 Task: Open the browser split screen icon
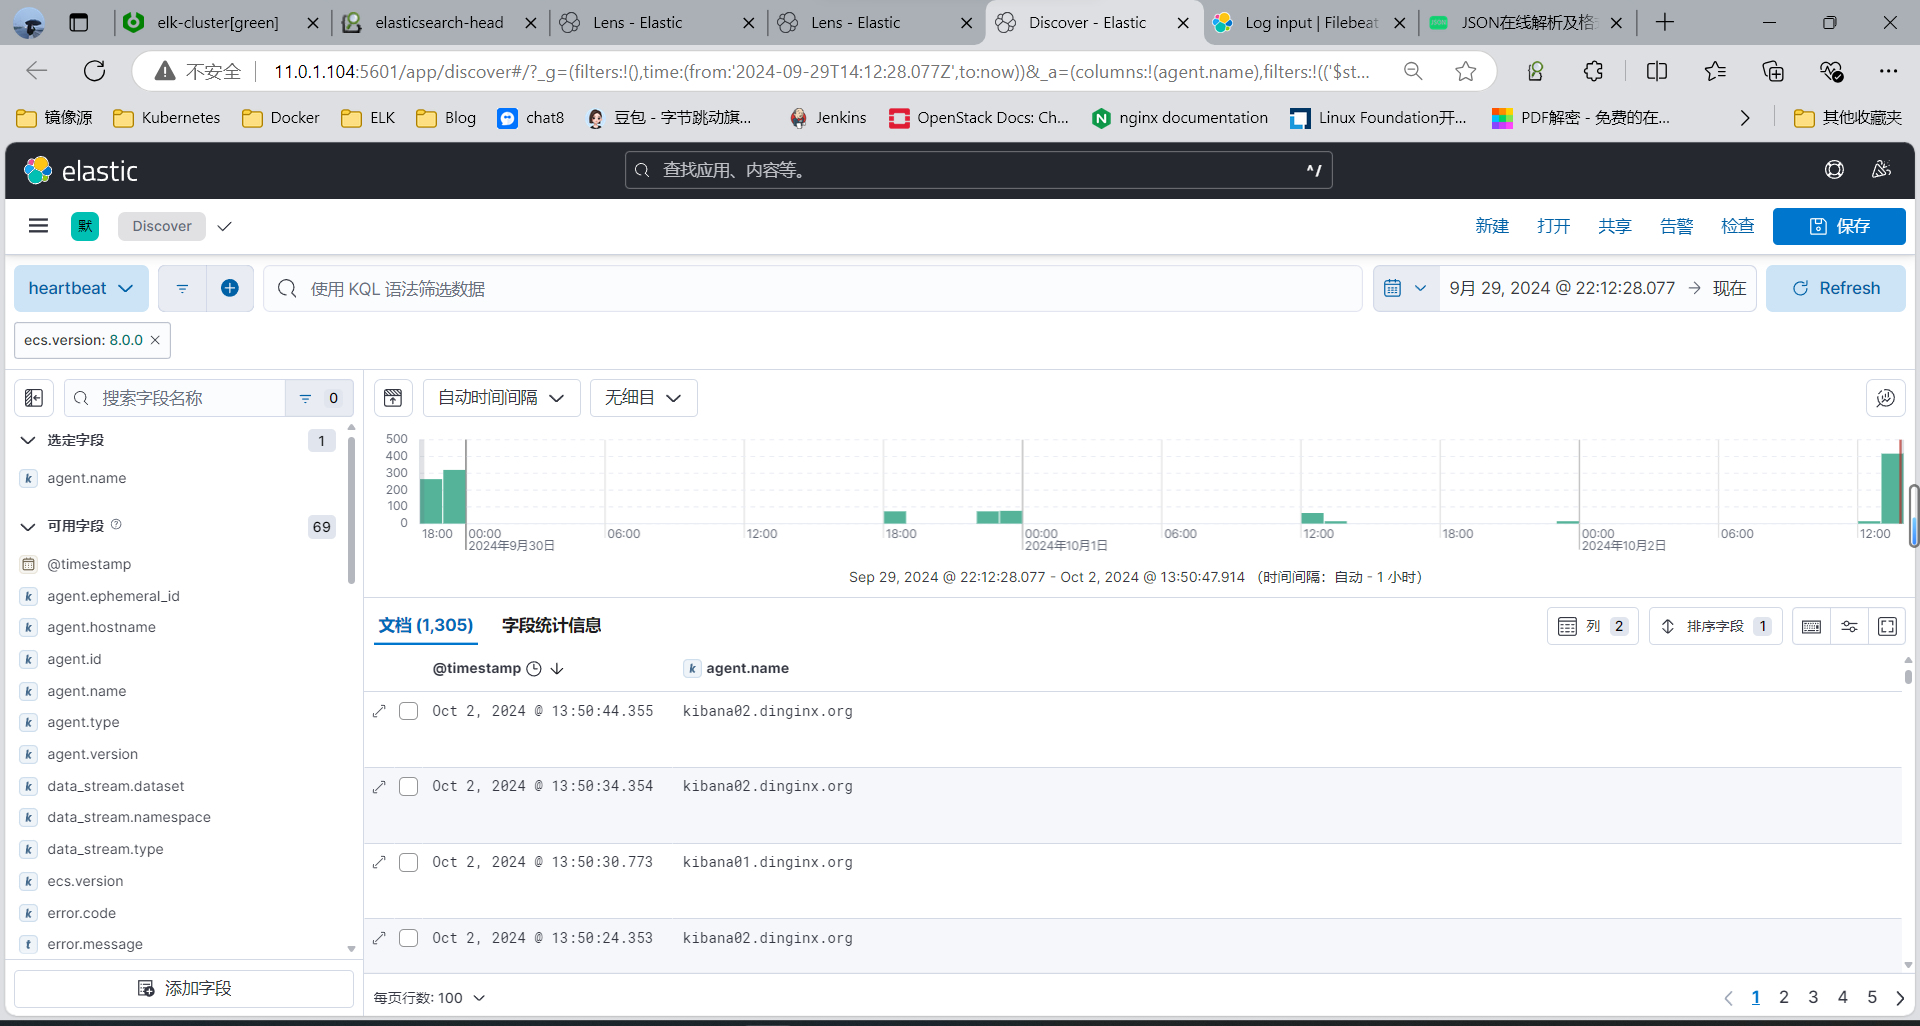(1657, 71)
